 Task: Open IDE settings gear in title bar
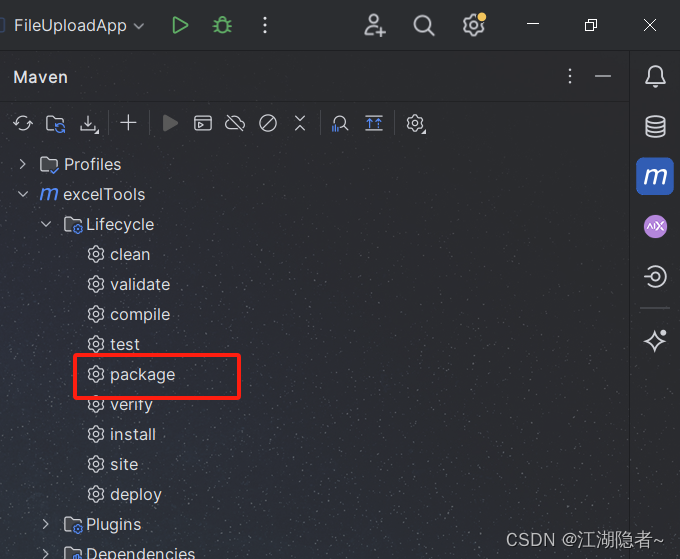[474, 25]
